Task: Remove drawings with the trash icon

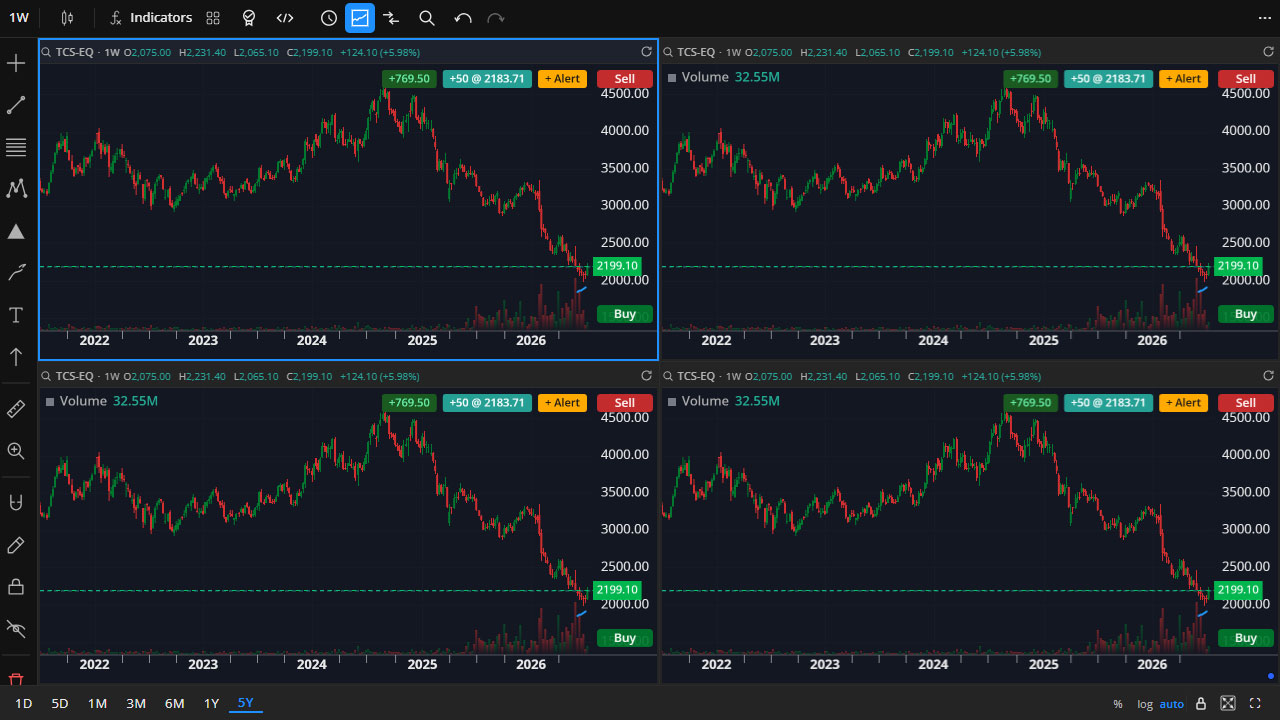Action: click(16, 679)
